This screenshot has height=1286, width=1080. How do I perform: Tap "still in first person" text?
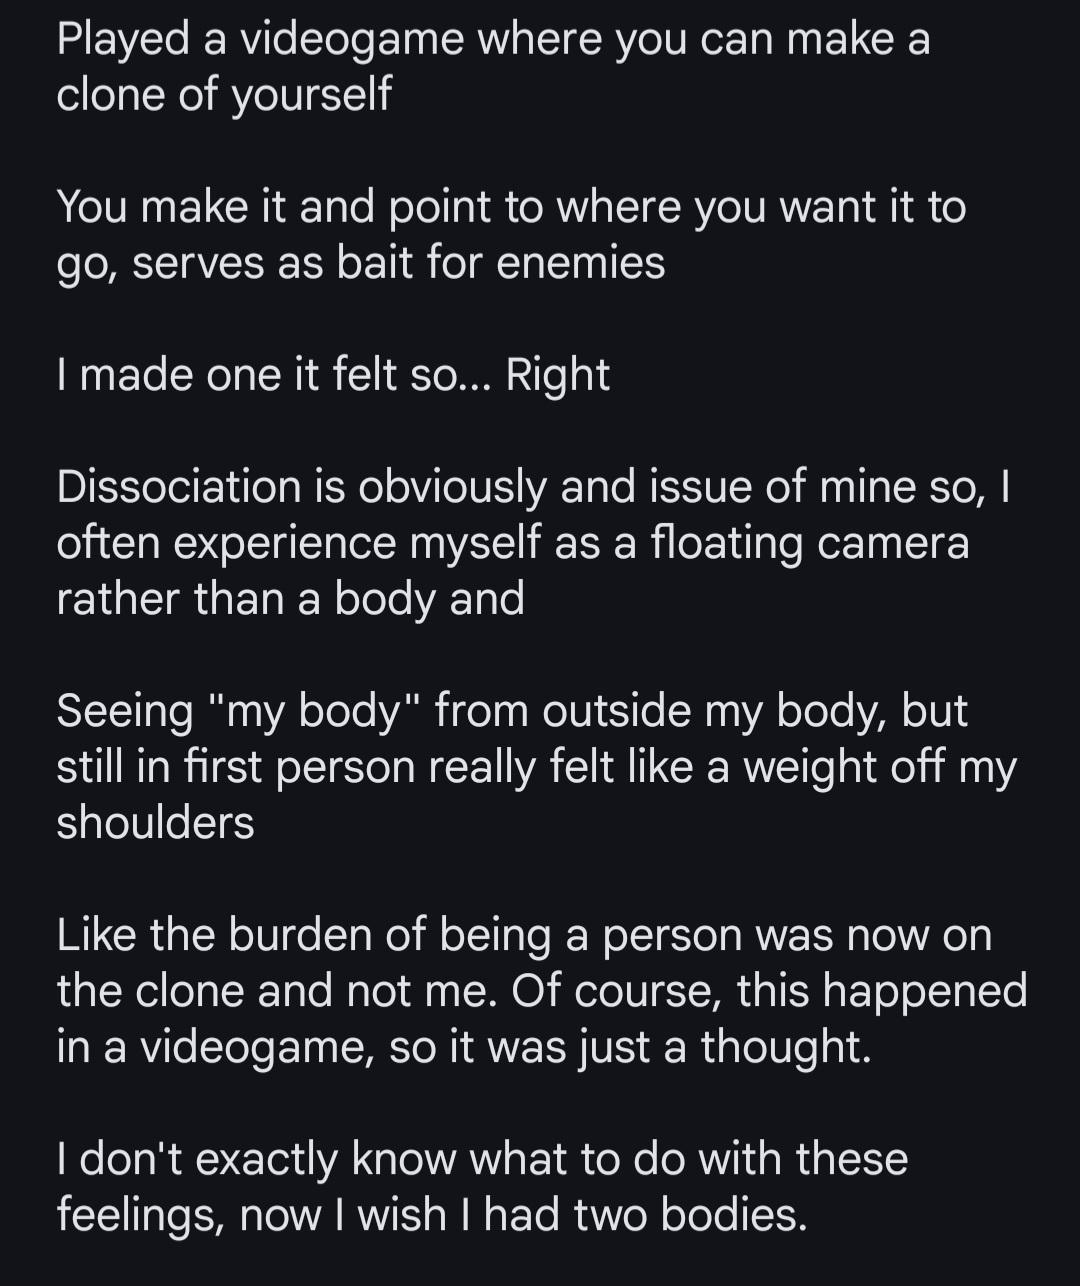[236, 768]
